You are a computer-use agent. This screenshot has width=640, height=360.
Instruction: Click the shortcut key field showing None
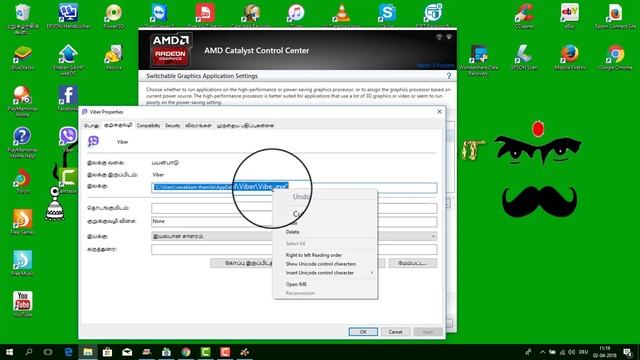coord(294,222)
